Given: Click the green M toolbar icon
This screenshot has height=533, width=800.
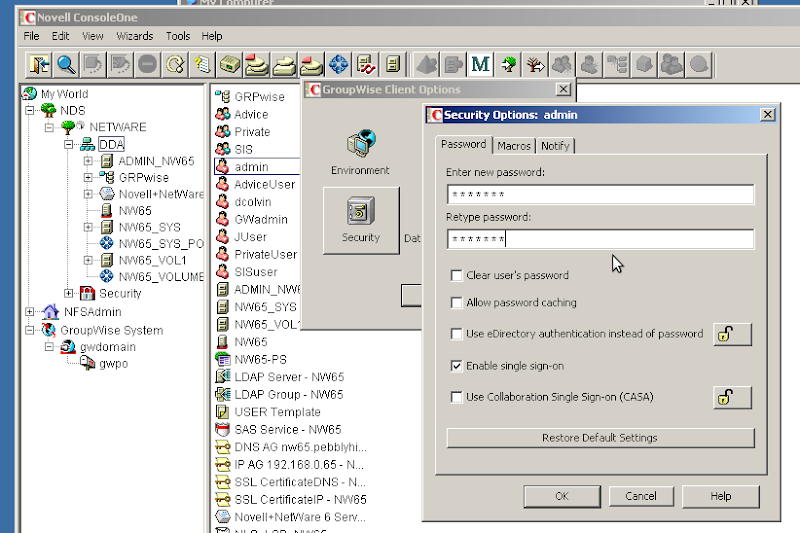Looking at the screenshot, I should click(x=480, y=64).
